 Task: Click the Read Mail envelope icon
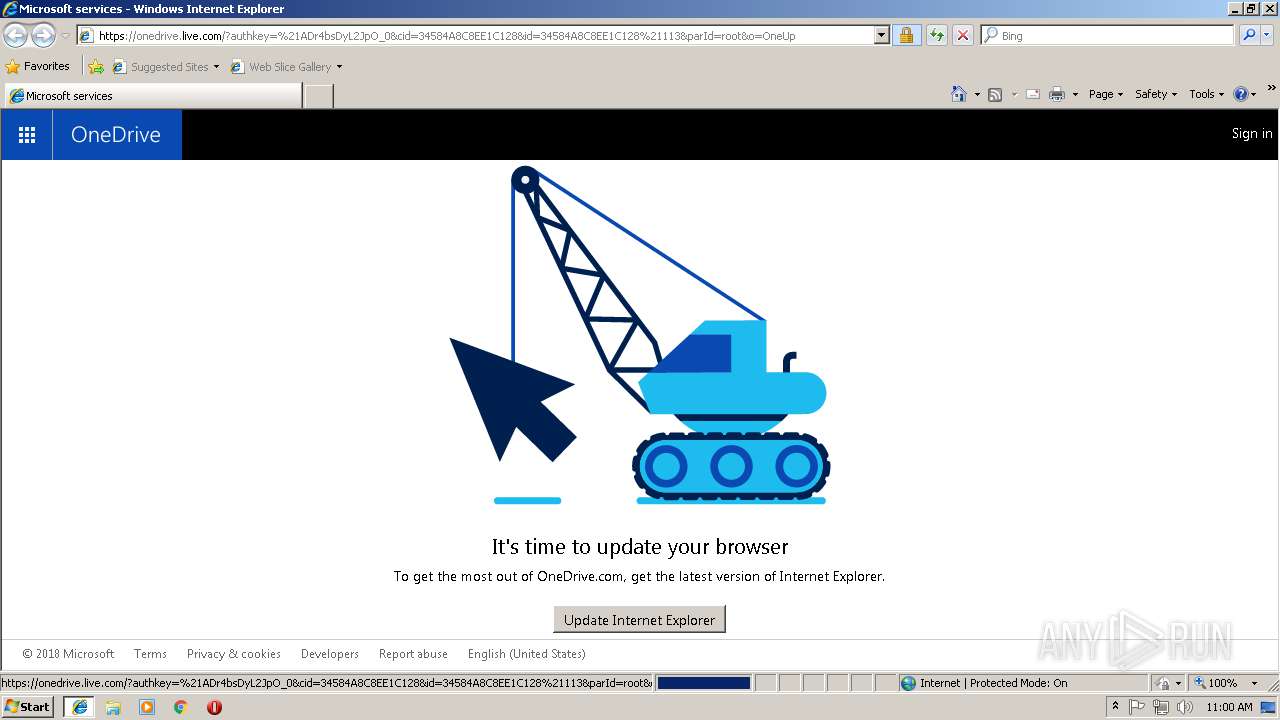tap(1032, 94)
